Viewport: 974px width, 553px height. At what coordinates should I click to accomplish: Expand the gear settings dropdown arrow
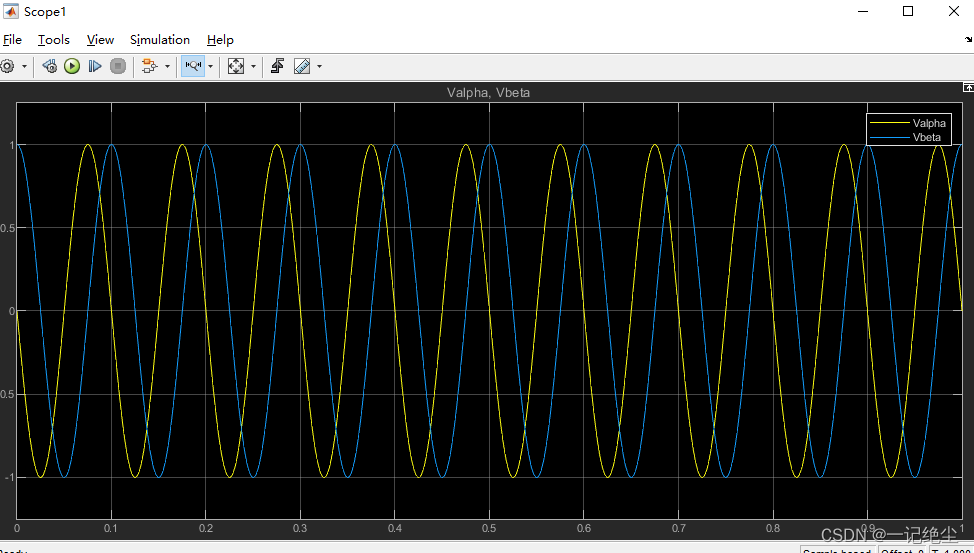(24, 66)
